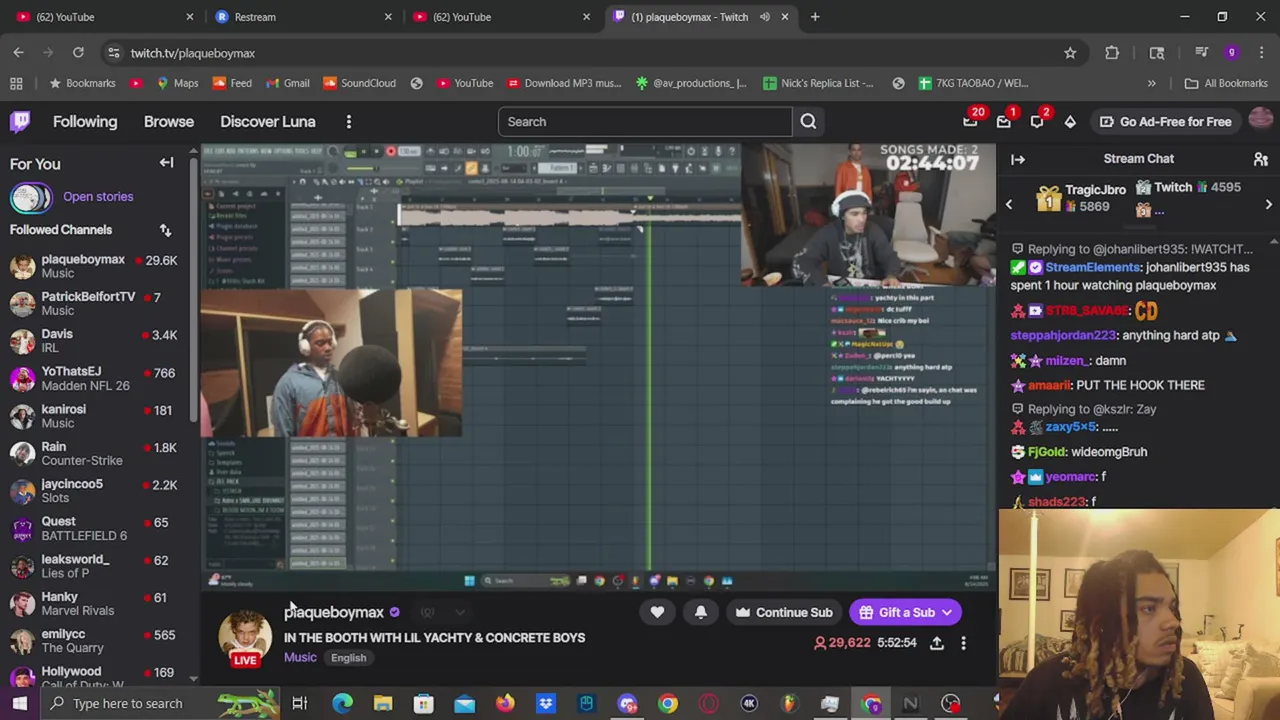Click the share icon under the stream
The image size is (1280, 720).
point(937,643)
